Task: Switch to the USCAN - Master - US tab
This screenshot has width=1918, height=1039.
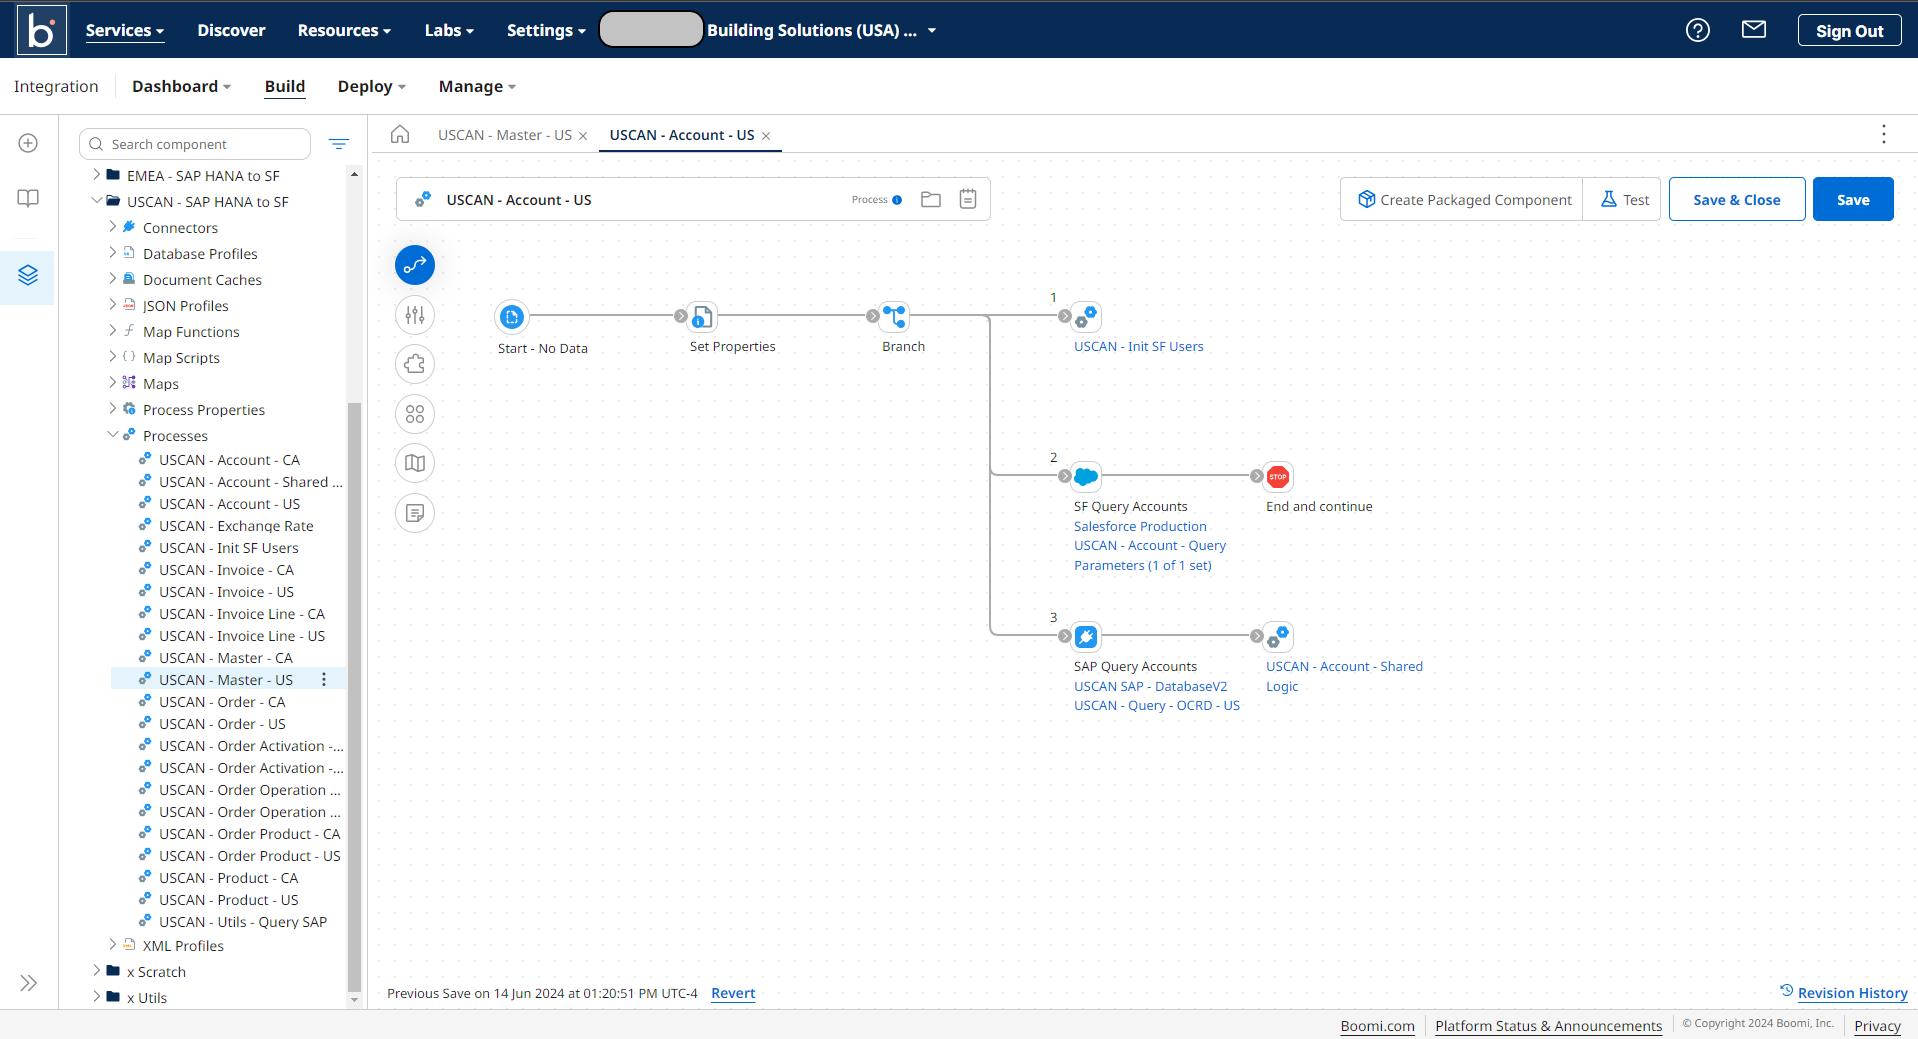Action: click(504, 134)
